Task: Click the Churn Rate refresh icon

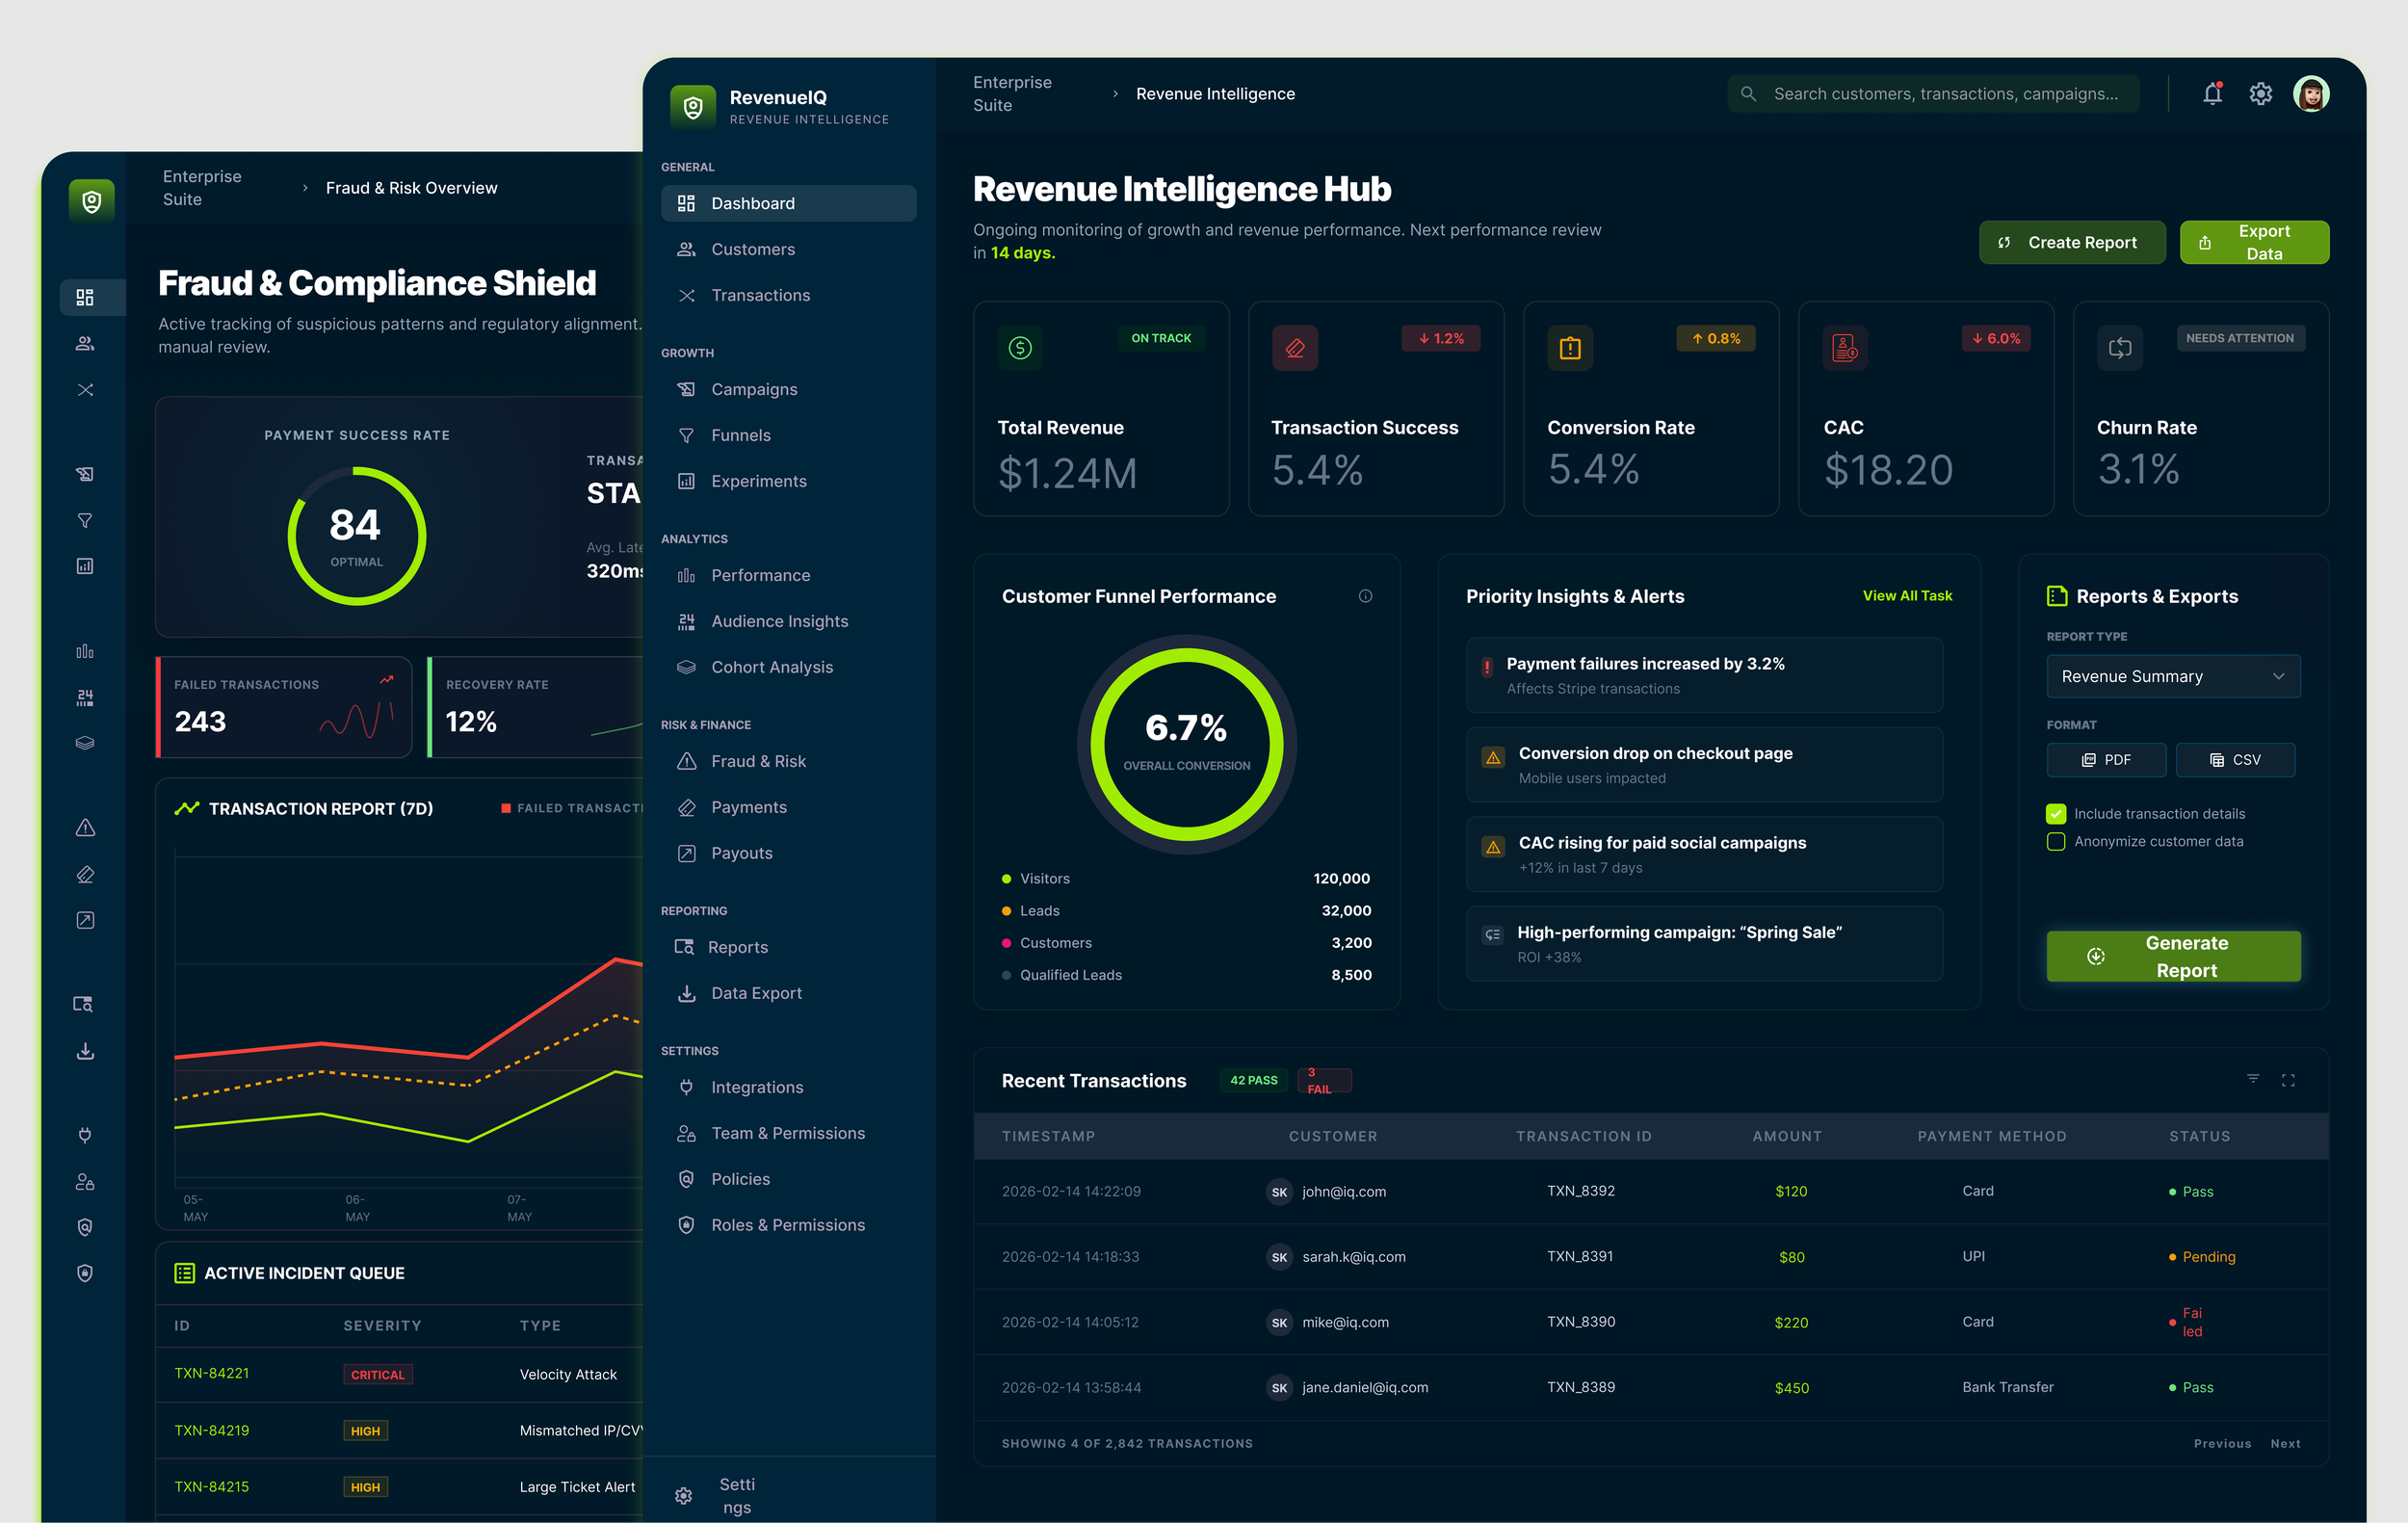Action: pyautogui.click(x=2119, y=348)
